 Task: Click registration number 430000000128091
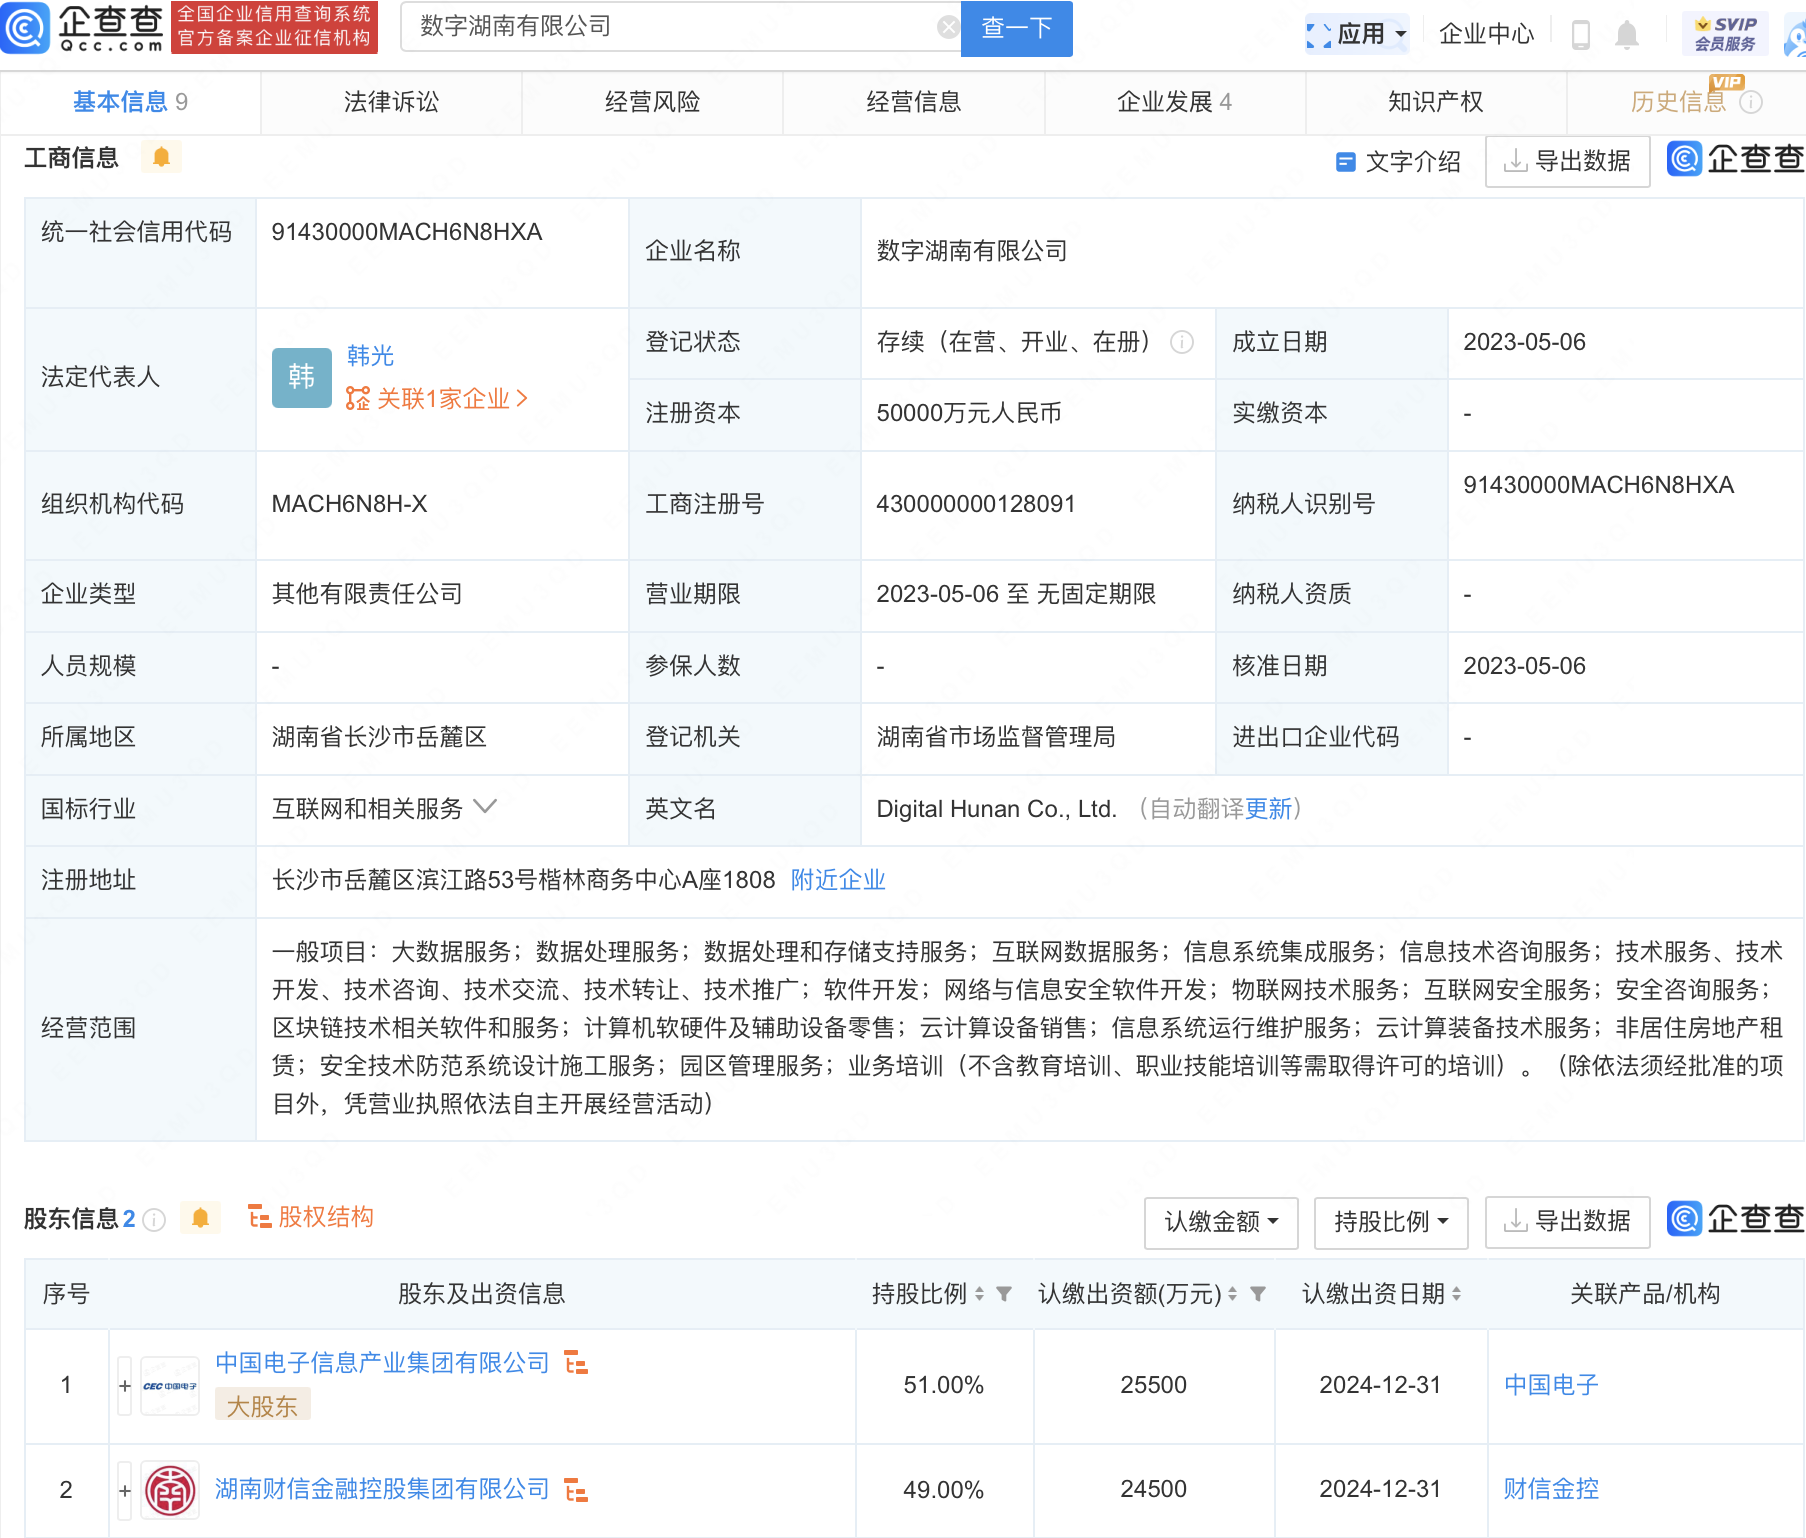[x=975, y=504]
